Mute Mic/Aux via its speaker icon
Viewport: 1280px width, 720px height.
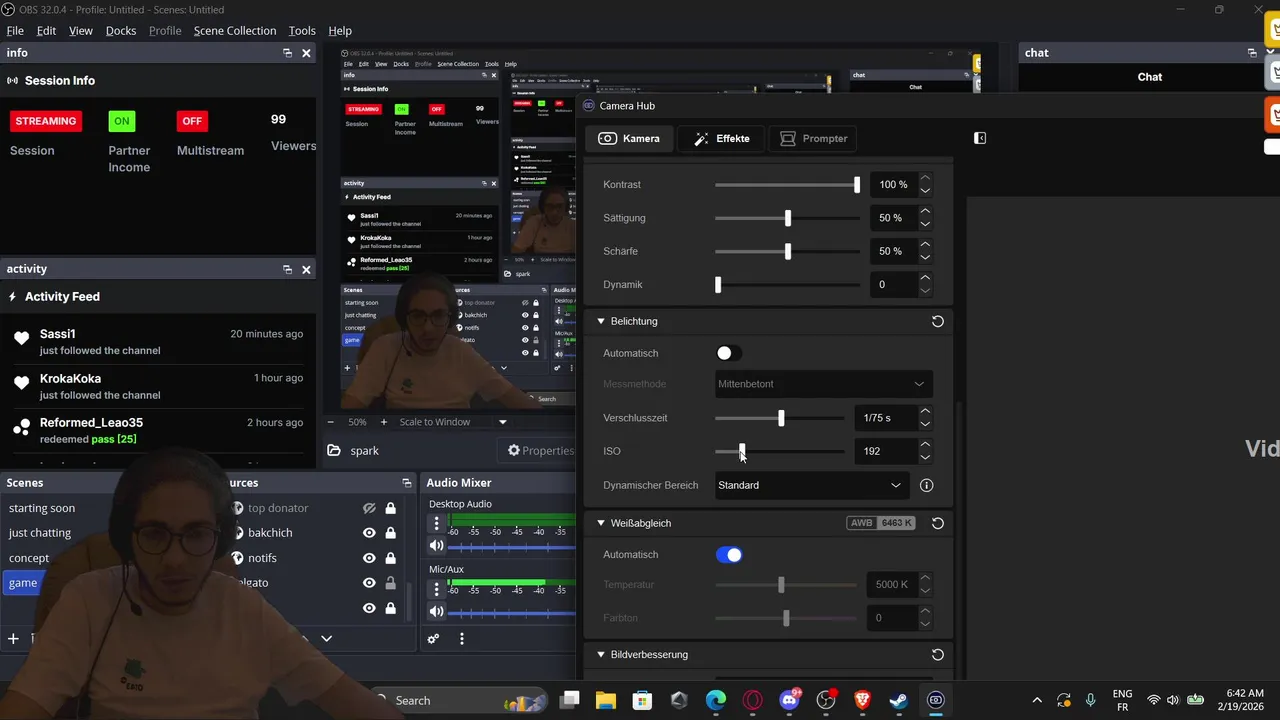(x=436, y=611)
